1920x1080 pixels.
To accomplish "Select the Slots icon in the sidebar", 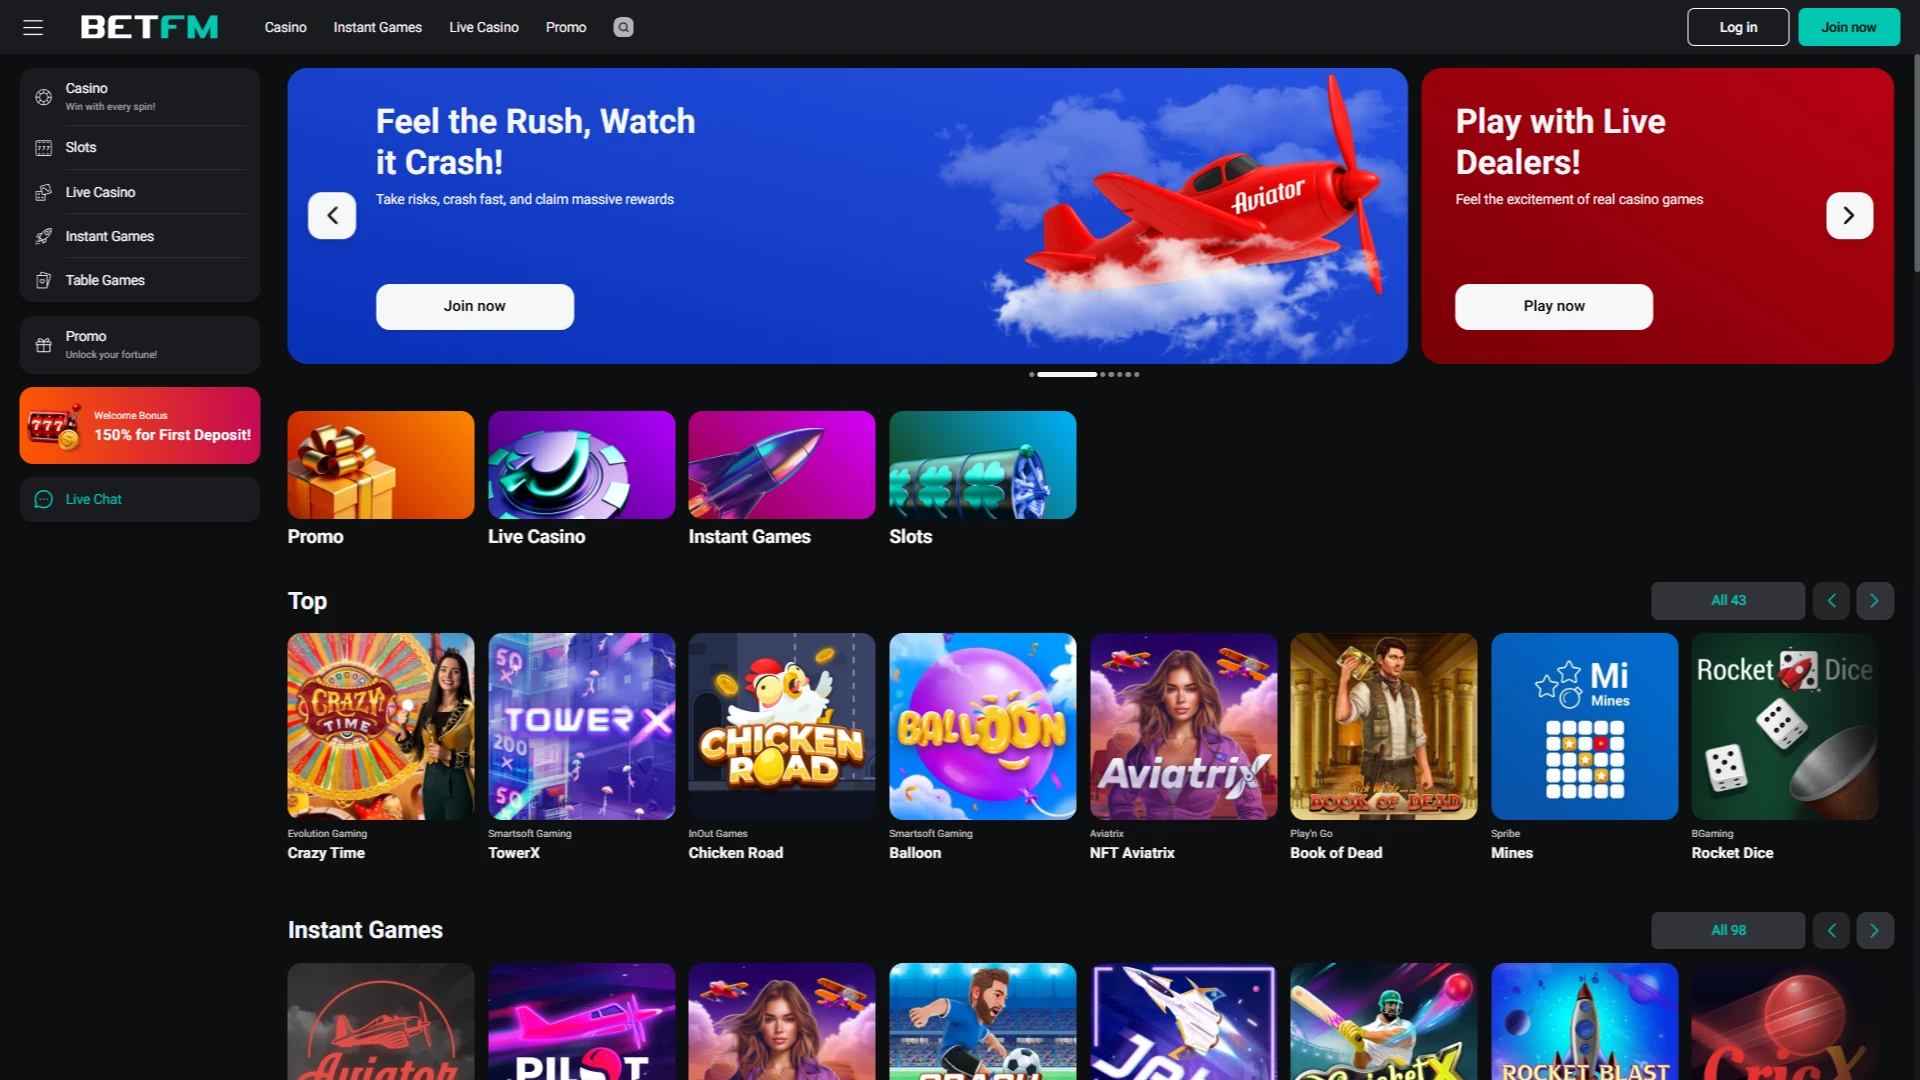I will pyautogui.click(x=43, y=147).
